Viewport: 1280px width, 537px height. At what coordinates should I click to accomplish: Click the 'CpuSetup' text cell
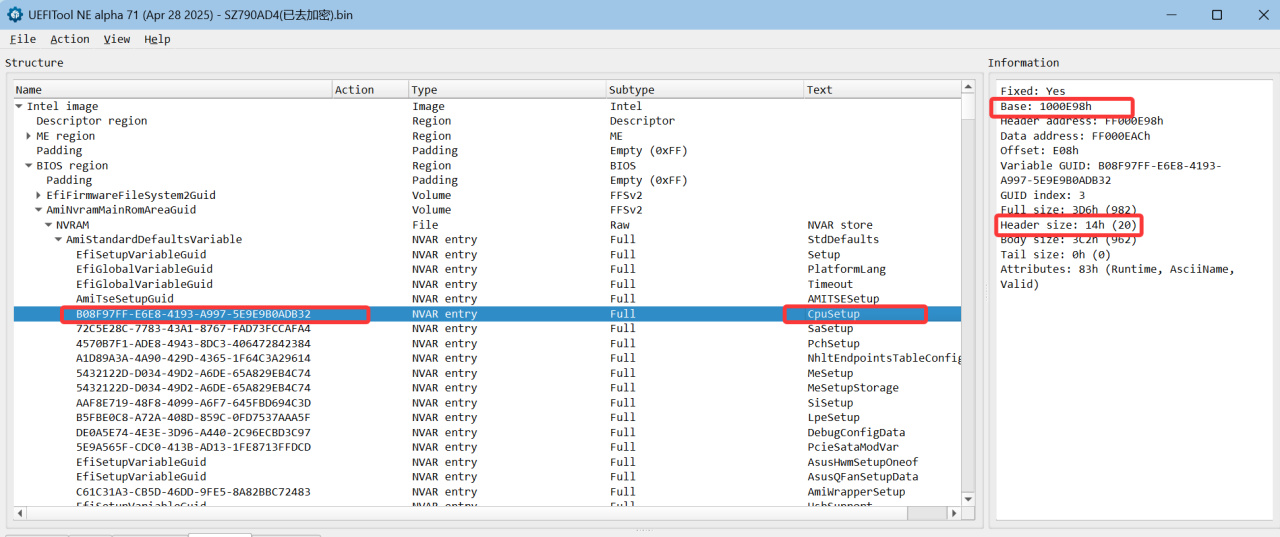(833, 314)
